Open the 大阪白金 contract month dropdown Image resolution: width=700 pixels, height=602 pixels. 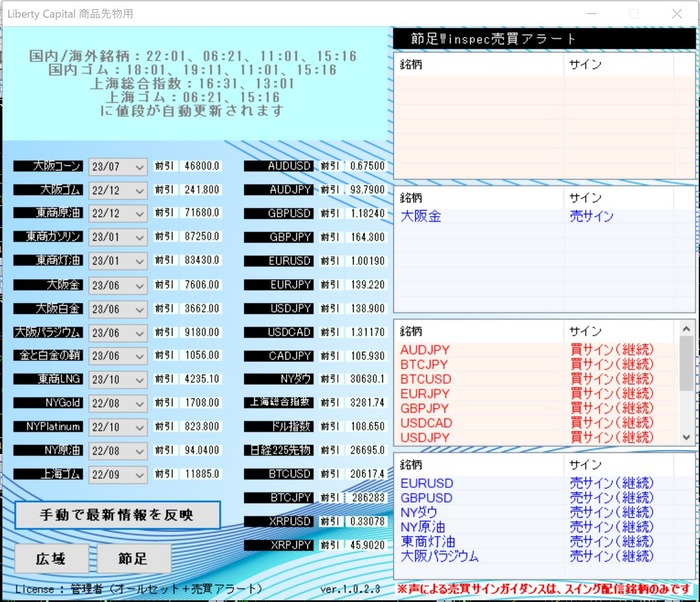(x=118, y=309)
